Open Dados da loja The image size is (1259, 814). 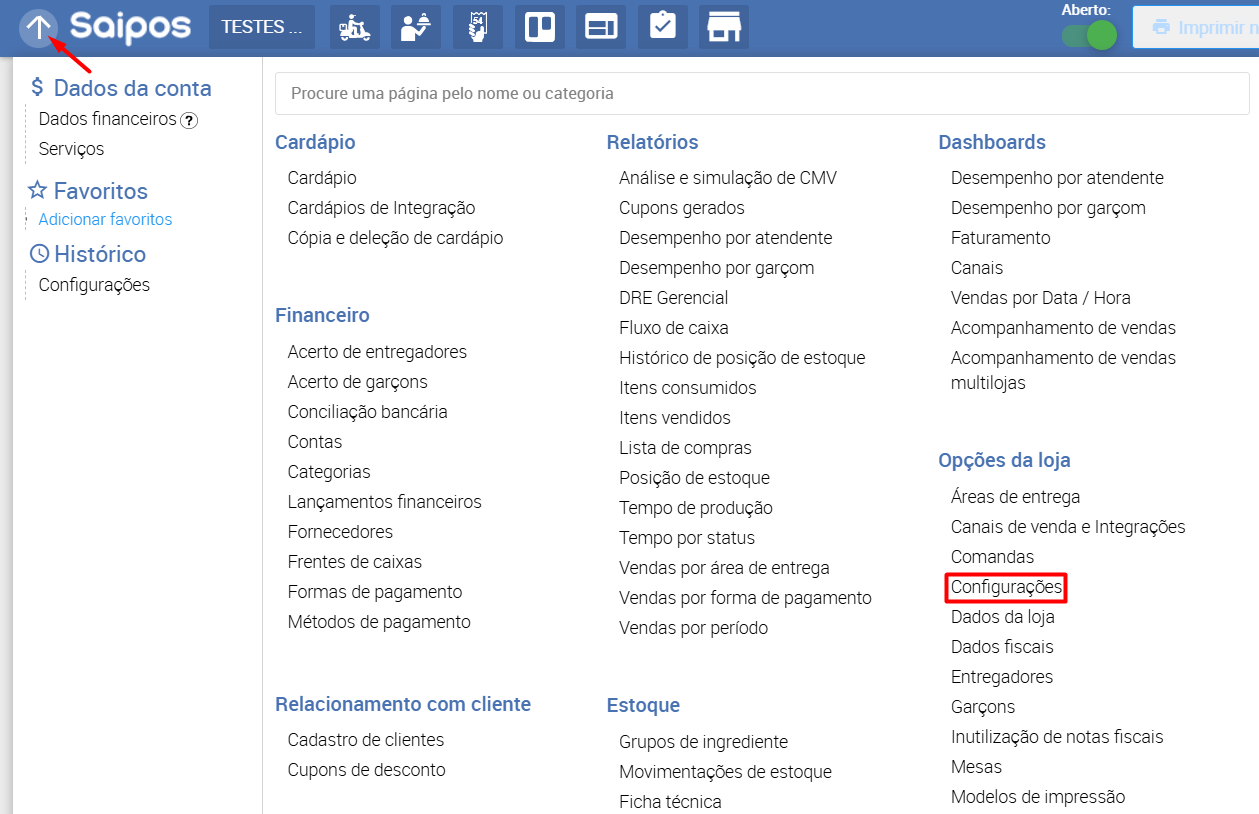coord(1002,617)
